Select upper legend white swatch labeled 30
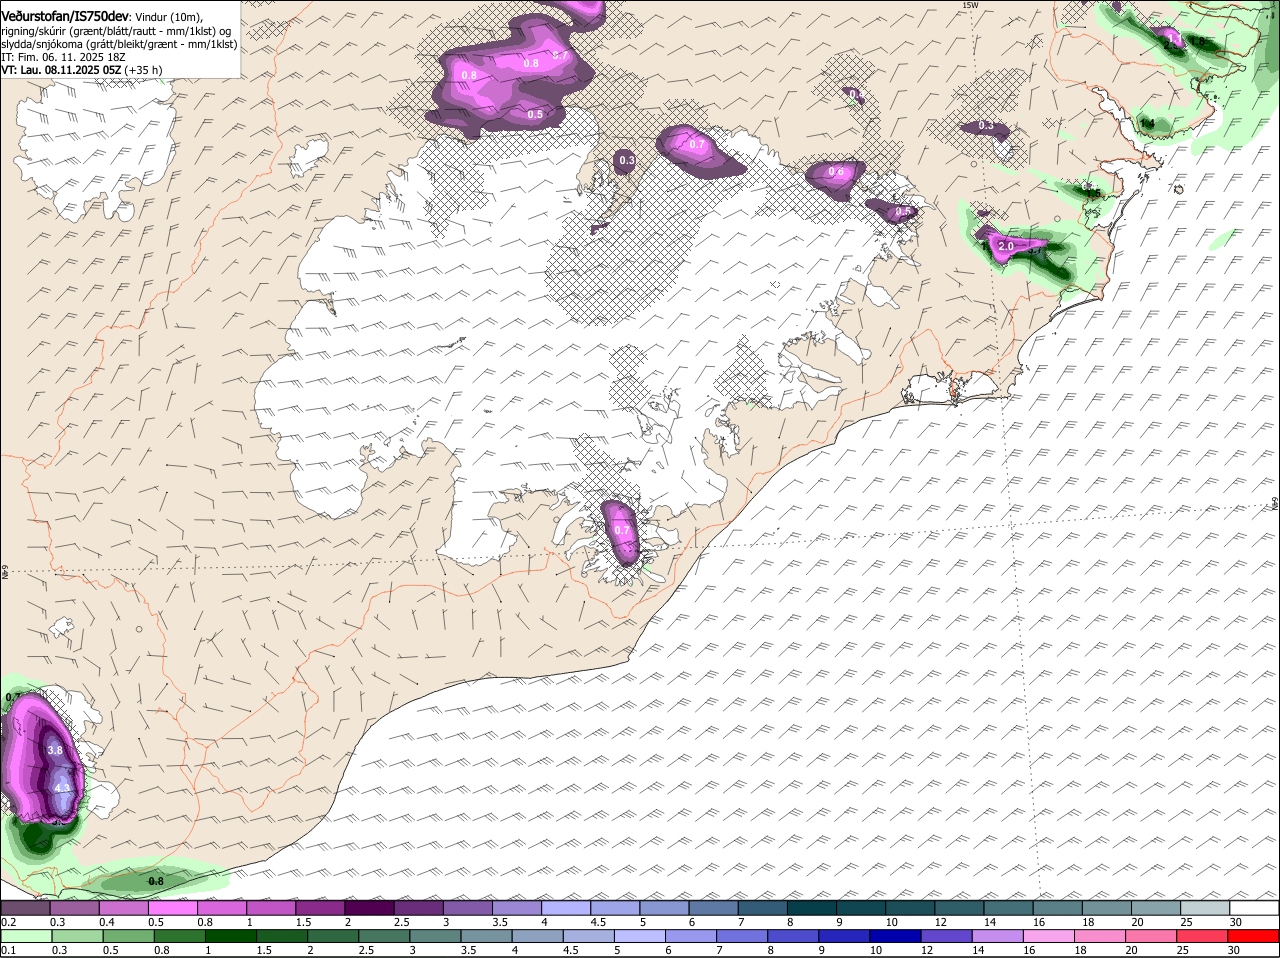The image size is (1280, 958). (1255, 908)
